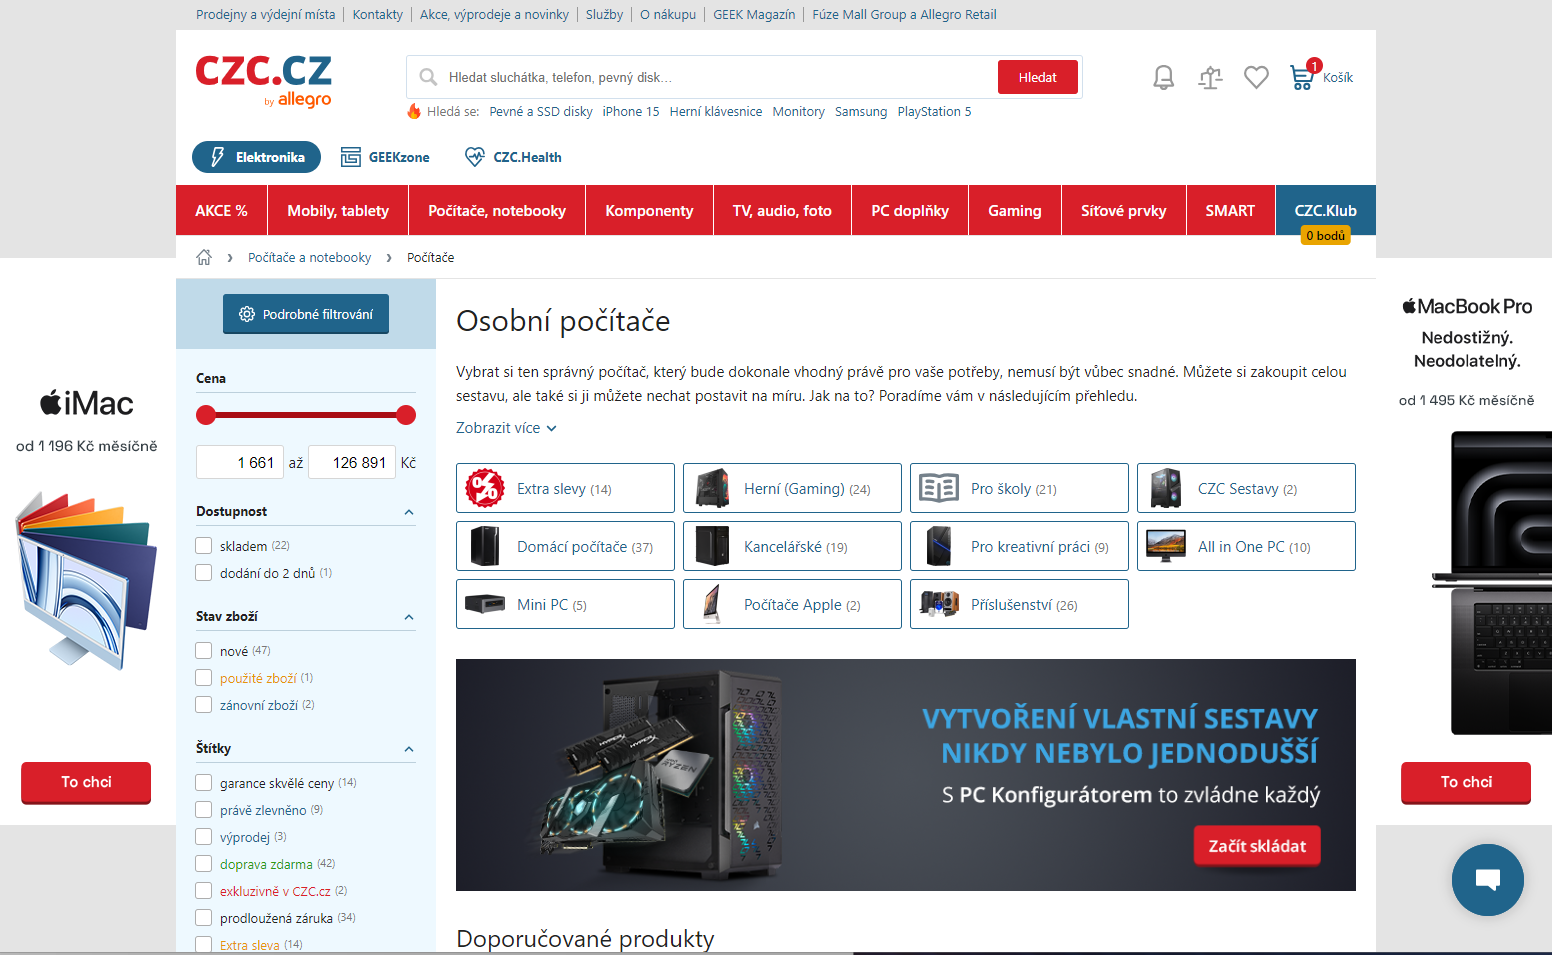Open Mini PC category tile
The height and width of the screenshot is (955, 1552).
tap(565, 604)
